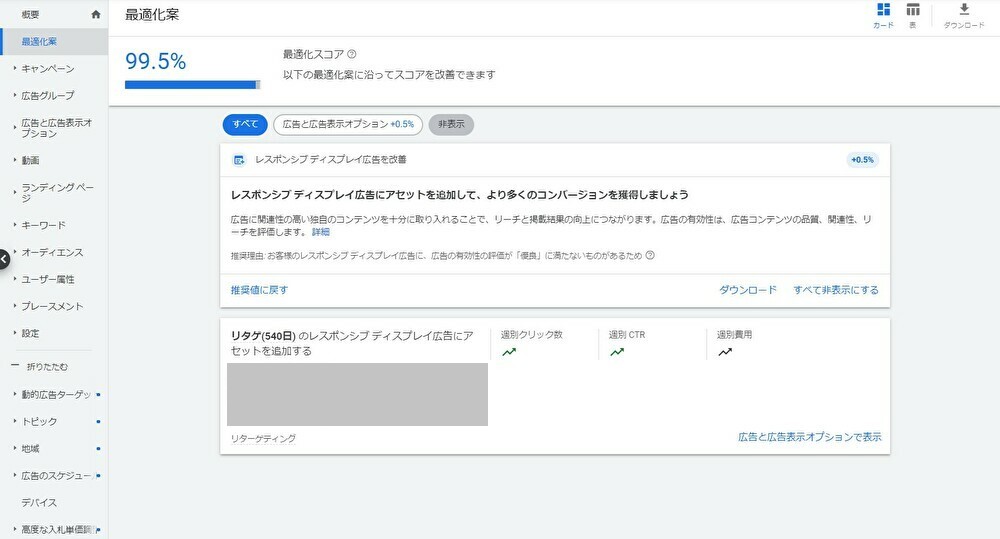Click the responsive display ad card icon
The image size is (1000, 539).
(x=239, y=160)
